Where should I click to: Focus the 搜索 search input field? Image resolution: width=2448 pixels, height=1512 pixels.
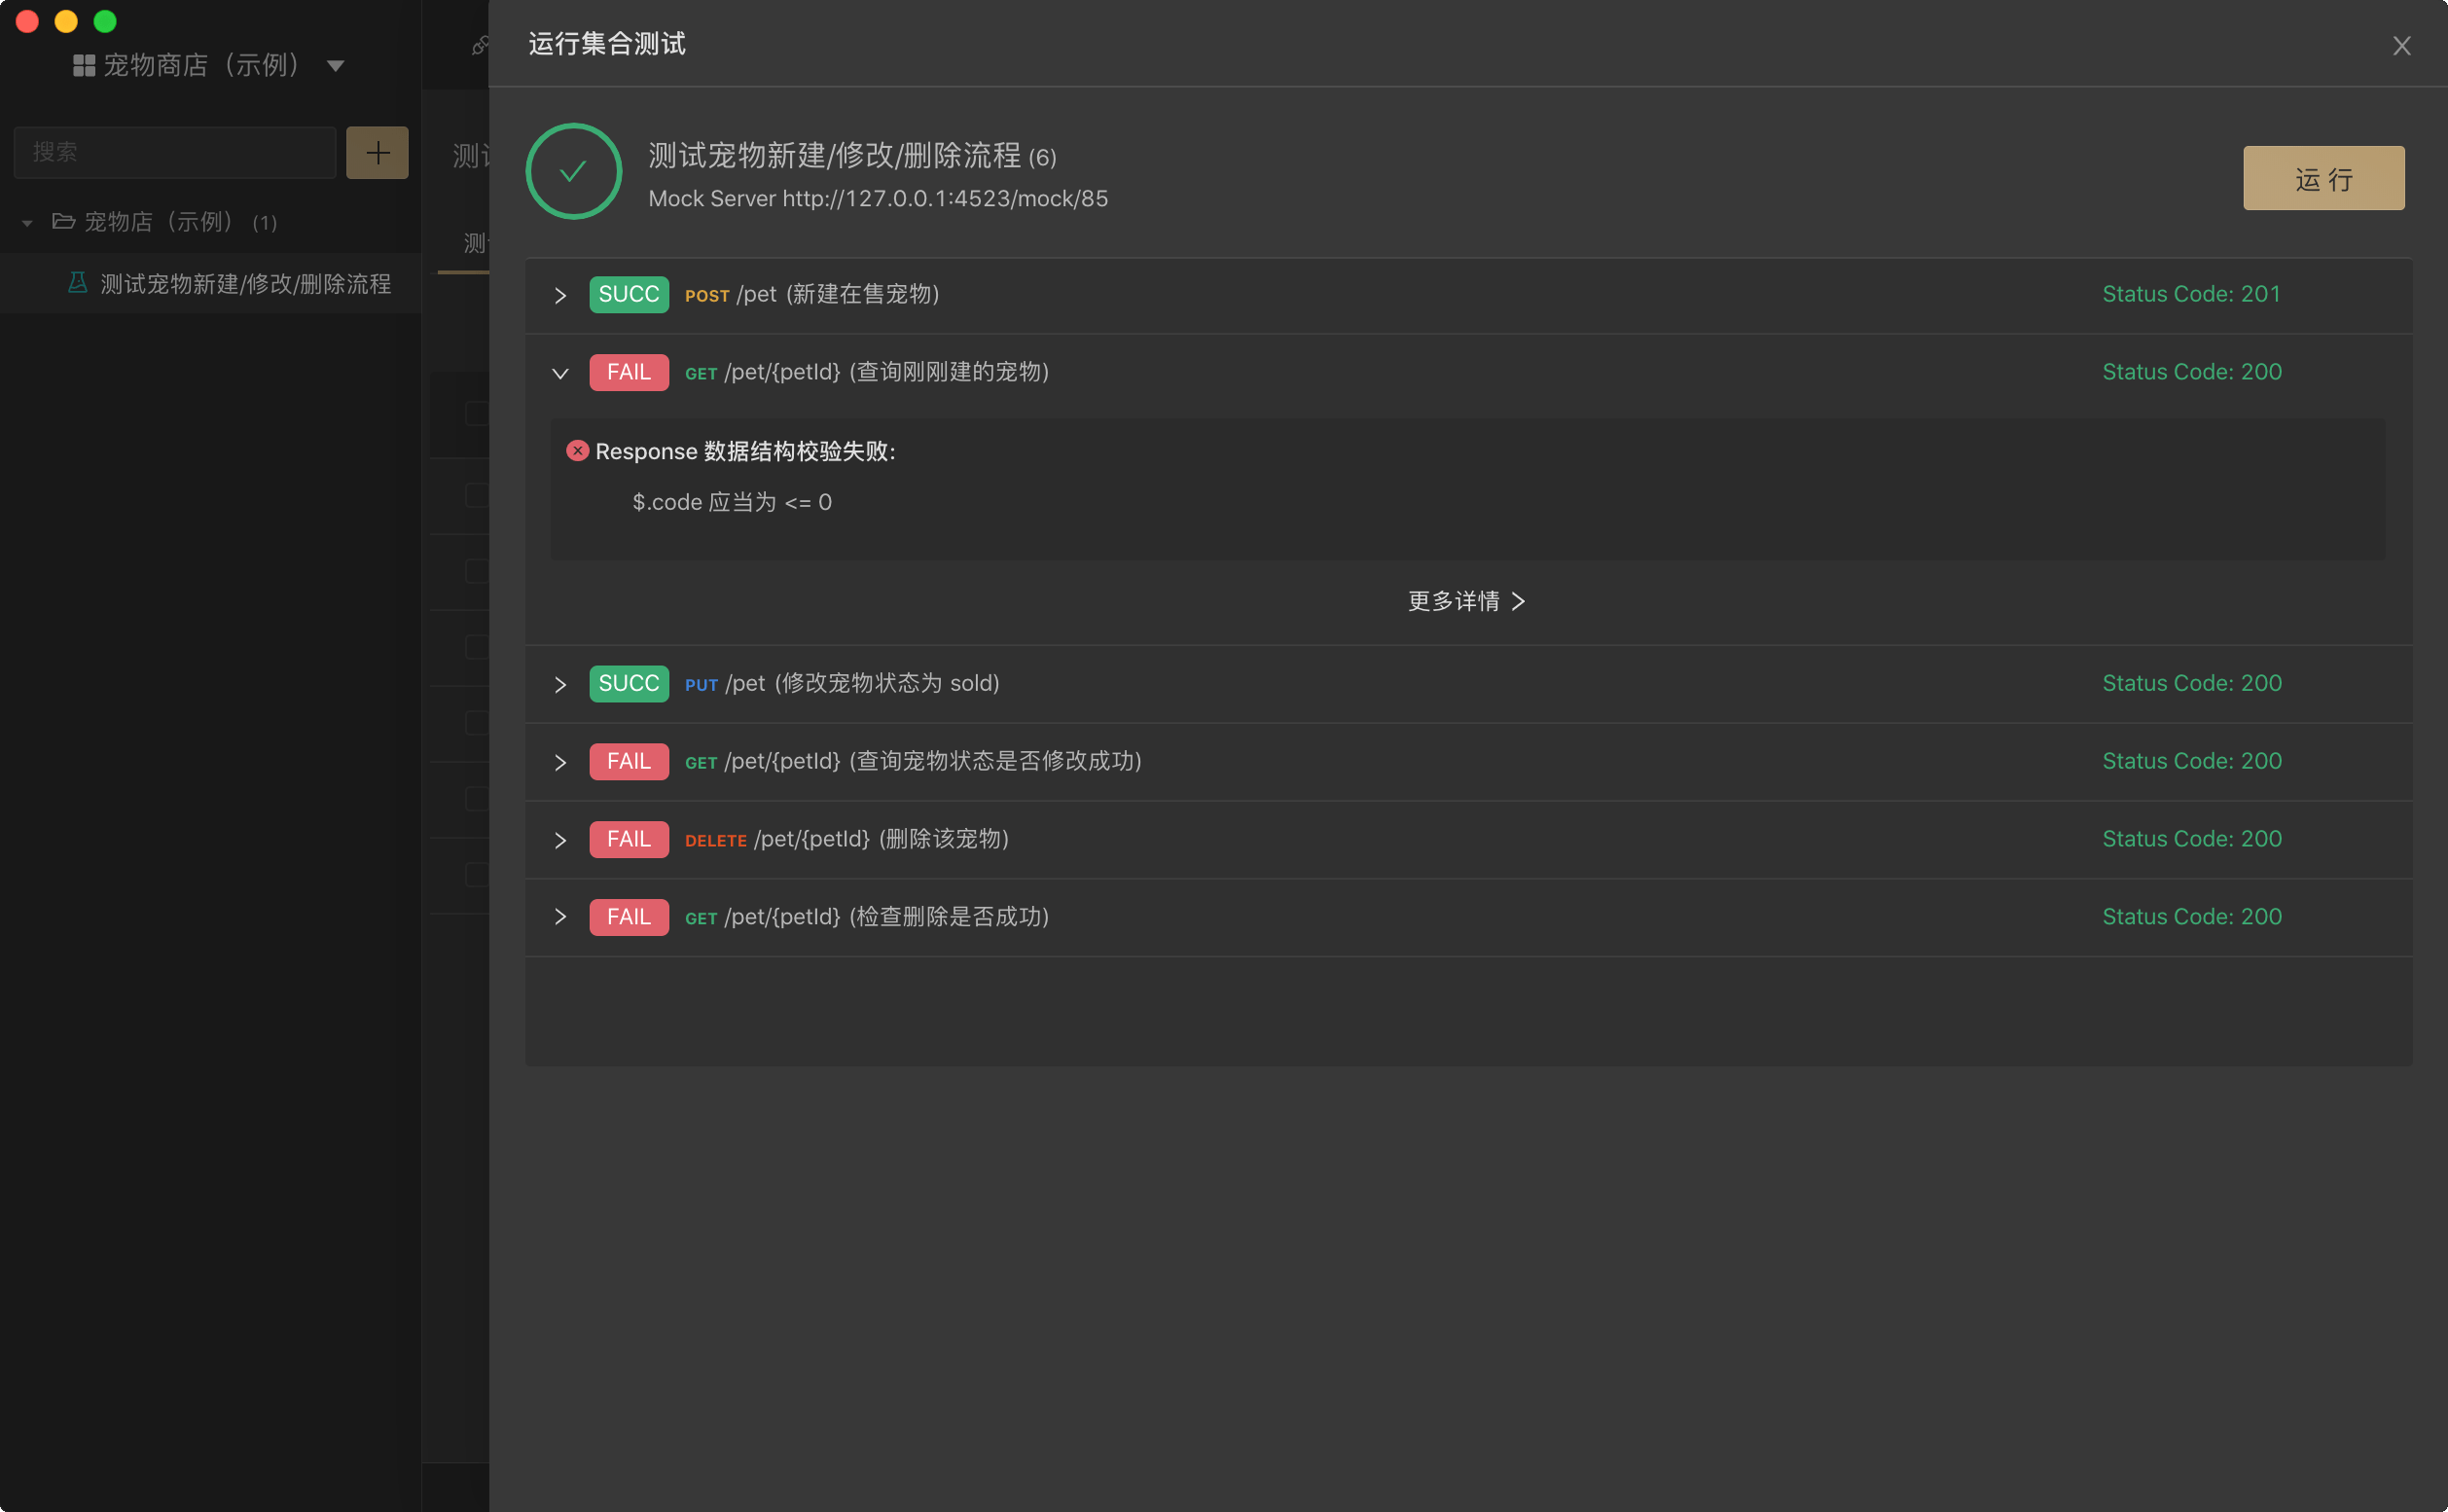click(x=175, y=152)
